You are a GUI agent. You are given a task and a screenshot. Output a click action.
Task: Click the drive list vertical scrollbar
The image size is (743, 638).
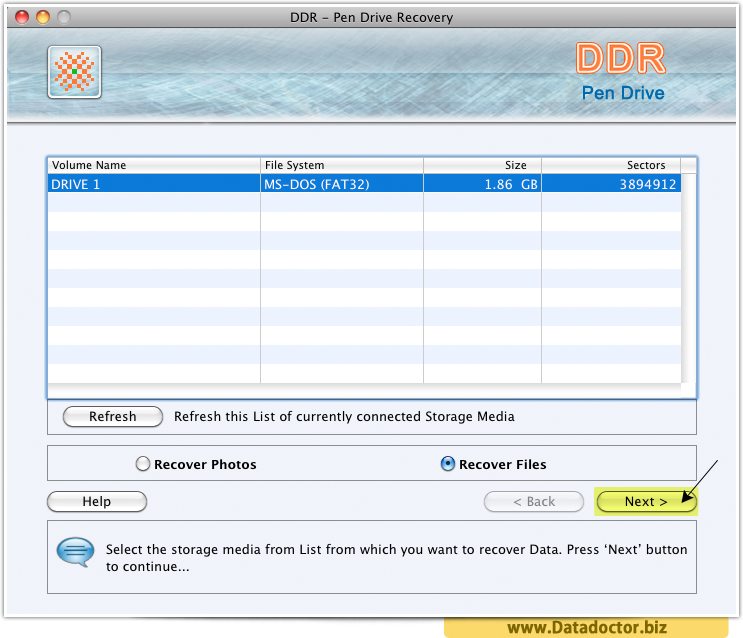coord(689,278)
